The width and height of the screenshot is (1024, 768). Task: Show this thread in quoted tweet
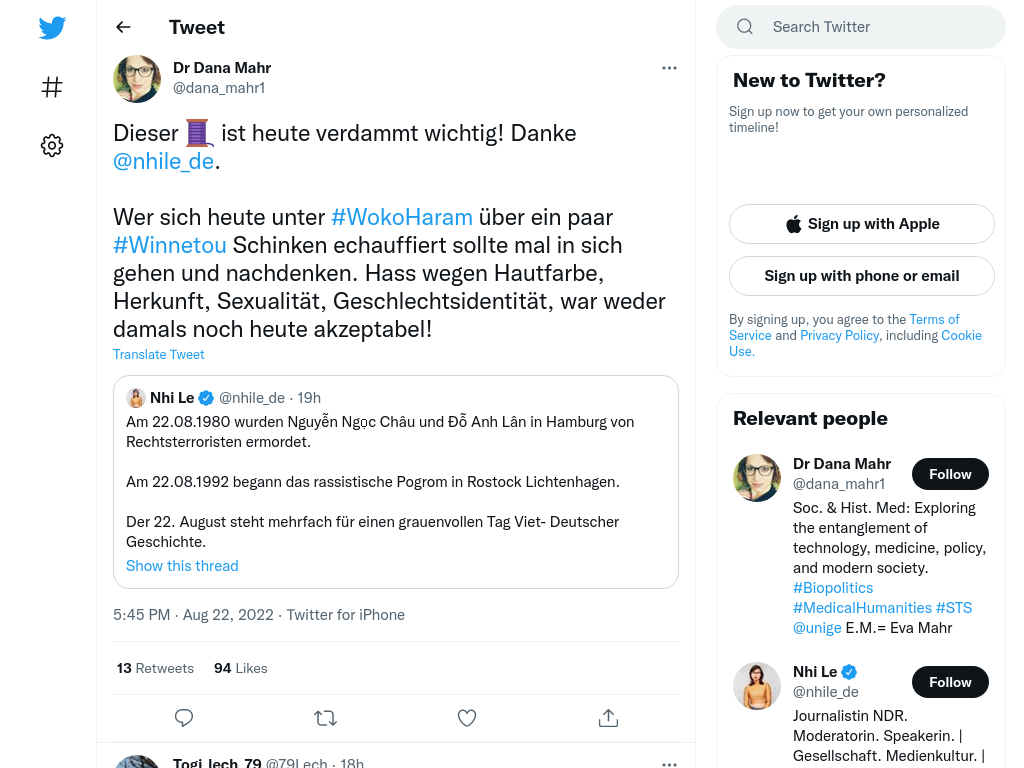click(x=182, y=566)
